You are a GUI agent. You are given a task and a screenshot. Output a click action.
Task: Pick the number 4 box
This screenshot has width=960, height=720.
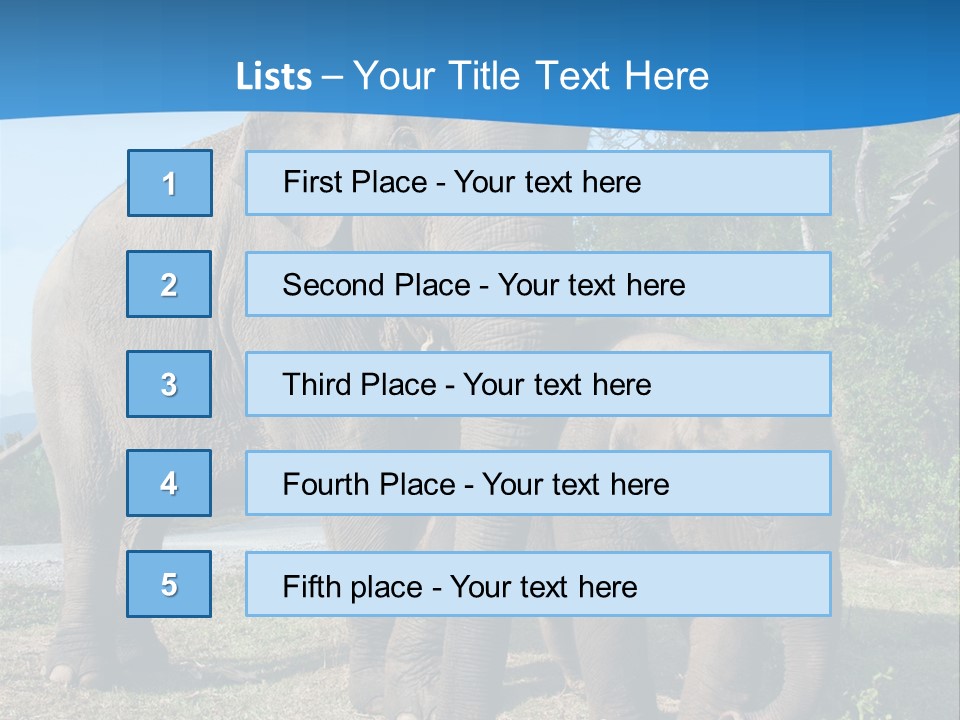coord(169,483)
